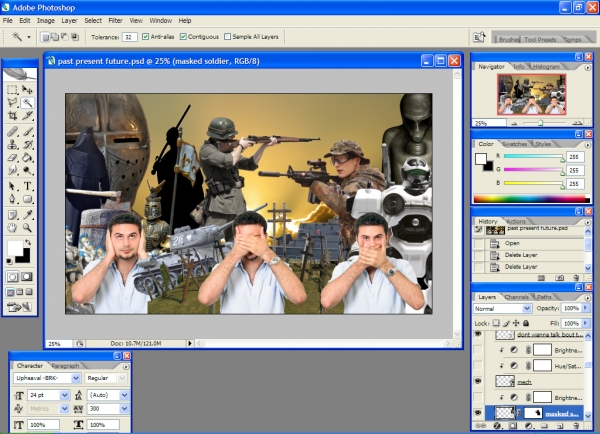This screenshot has width=600, height=434.
Task: Open the Tool Presets palette tab
Action: point(540,39)
